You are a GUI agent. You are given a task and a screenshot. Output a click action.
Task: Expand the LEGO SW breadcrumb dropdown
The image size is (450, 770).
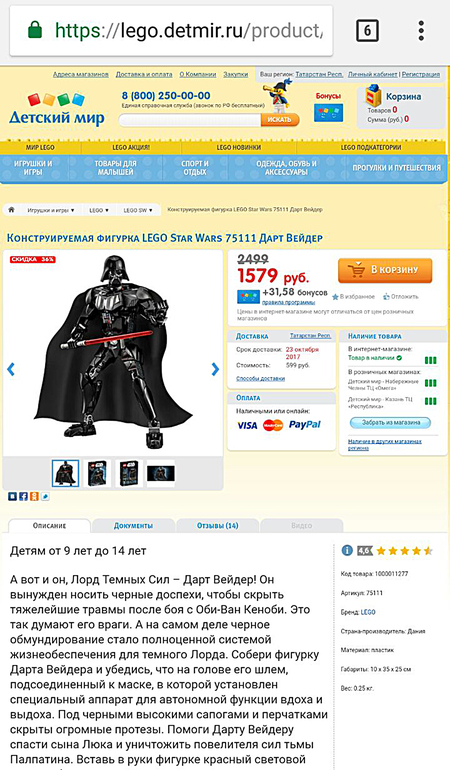point(138,210)
